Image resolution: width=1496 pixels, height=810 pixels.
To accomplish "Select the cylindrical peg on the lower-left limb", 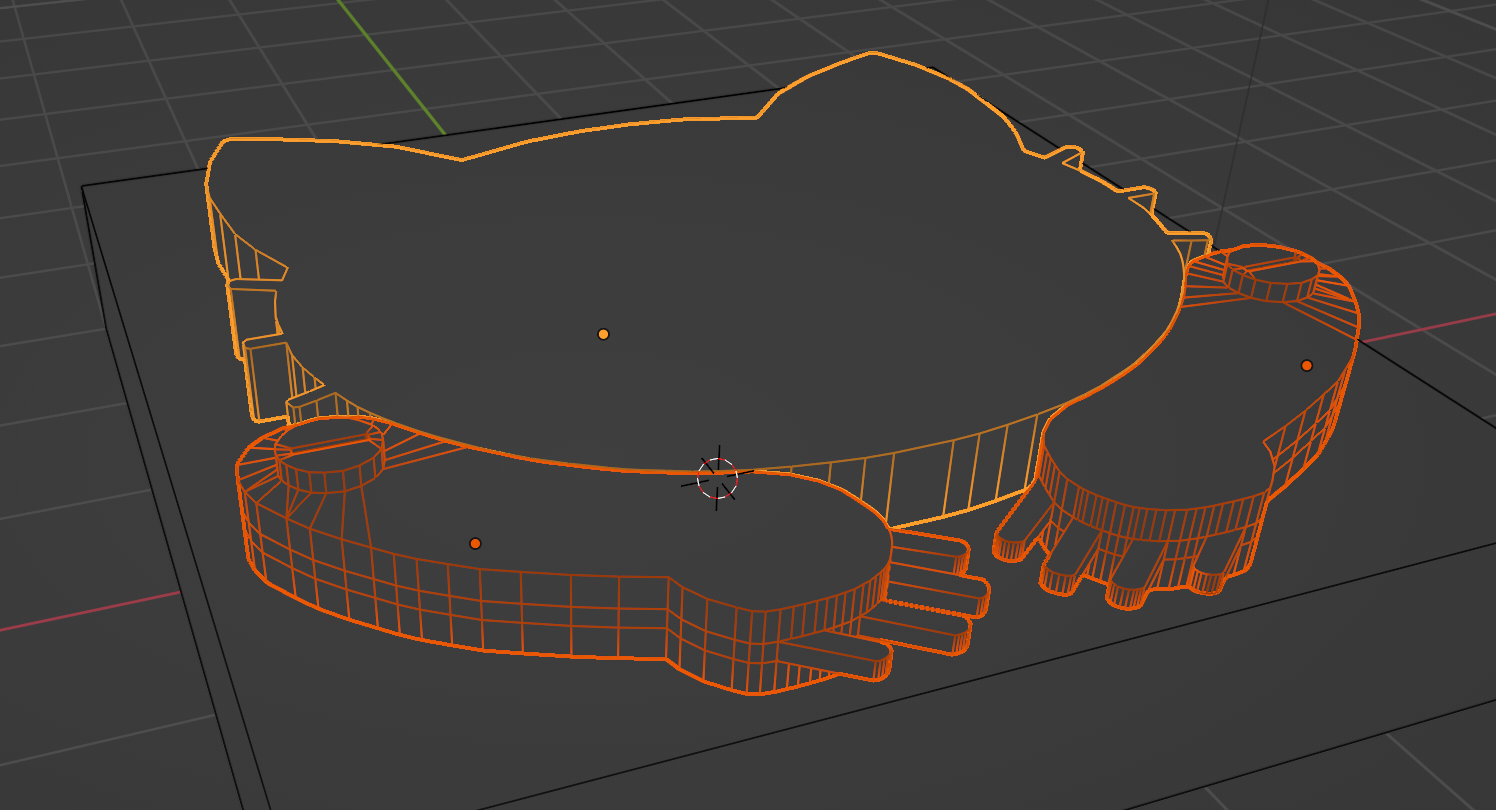I will click(329, 455).
